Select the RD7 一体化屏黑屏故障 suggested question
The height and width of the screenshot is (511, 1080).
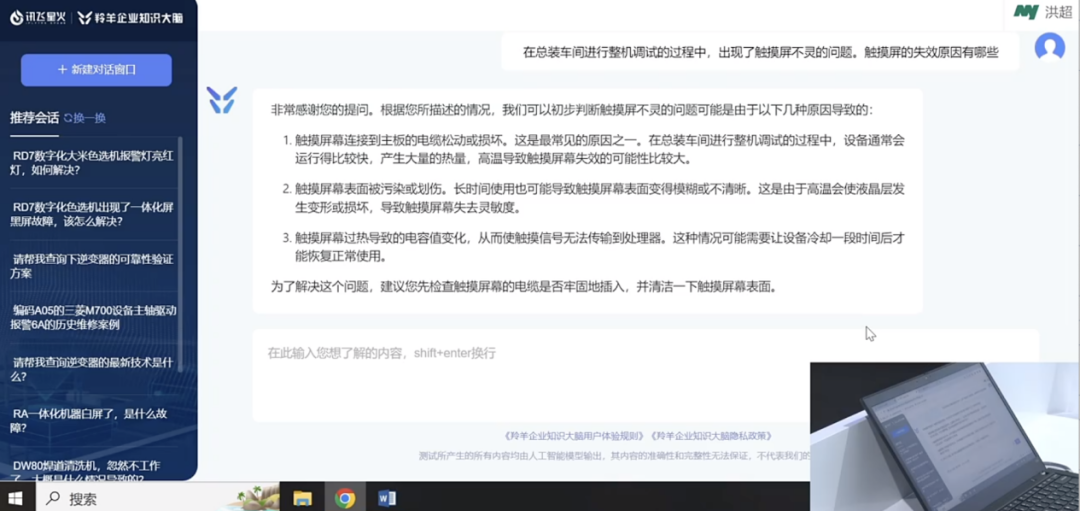coord(92,214)
